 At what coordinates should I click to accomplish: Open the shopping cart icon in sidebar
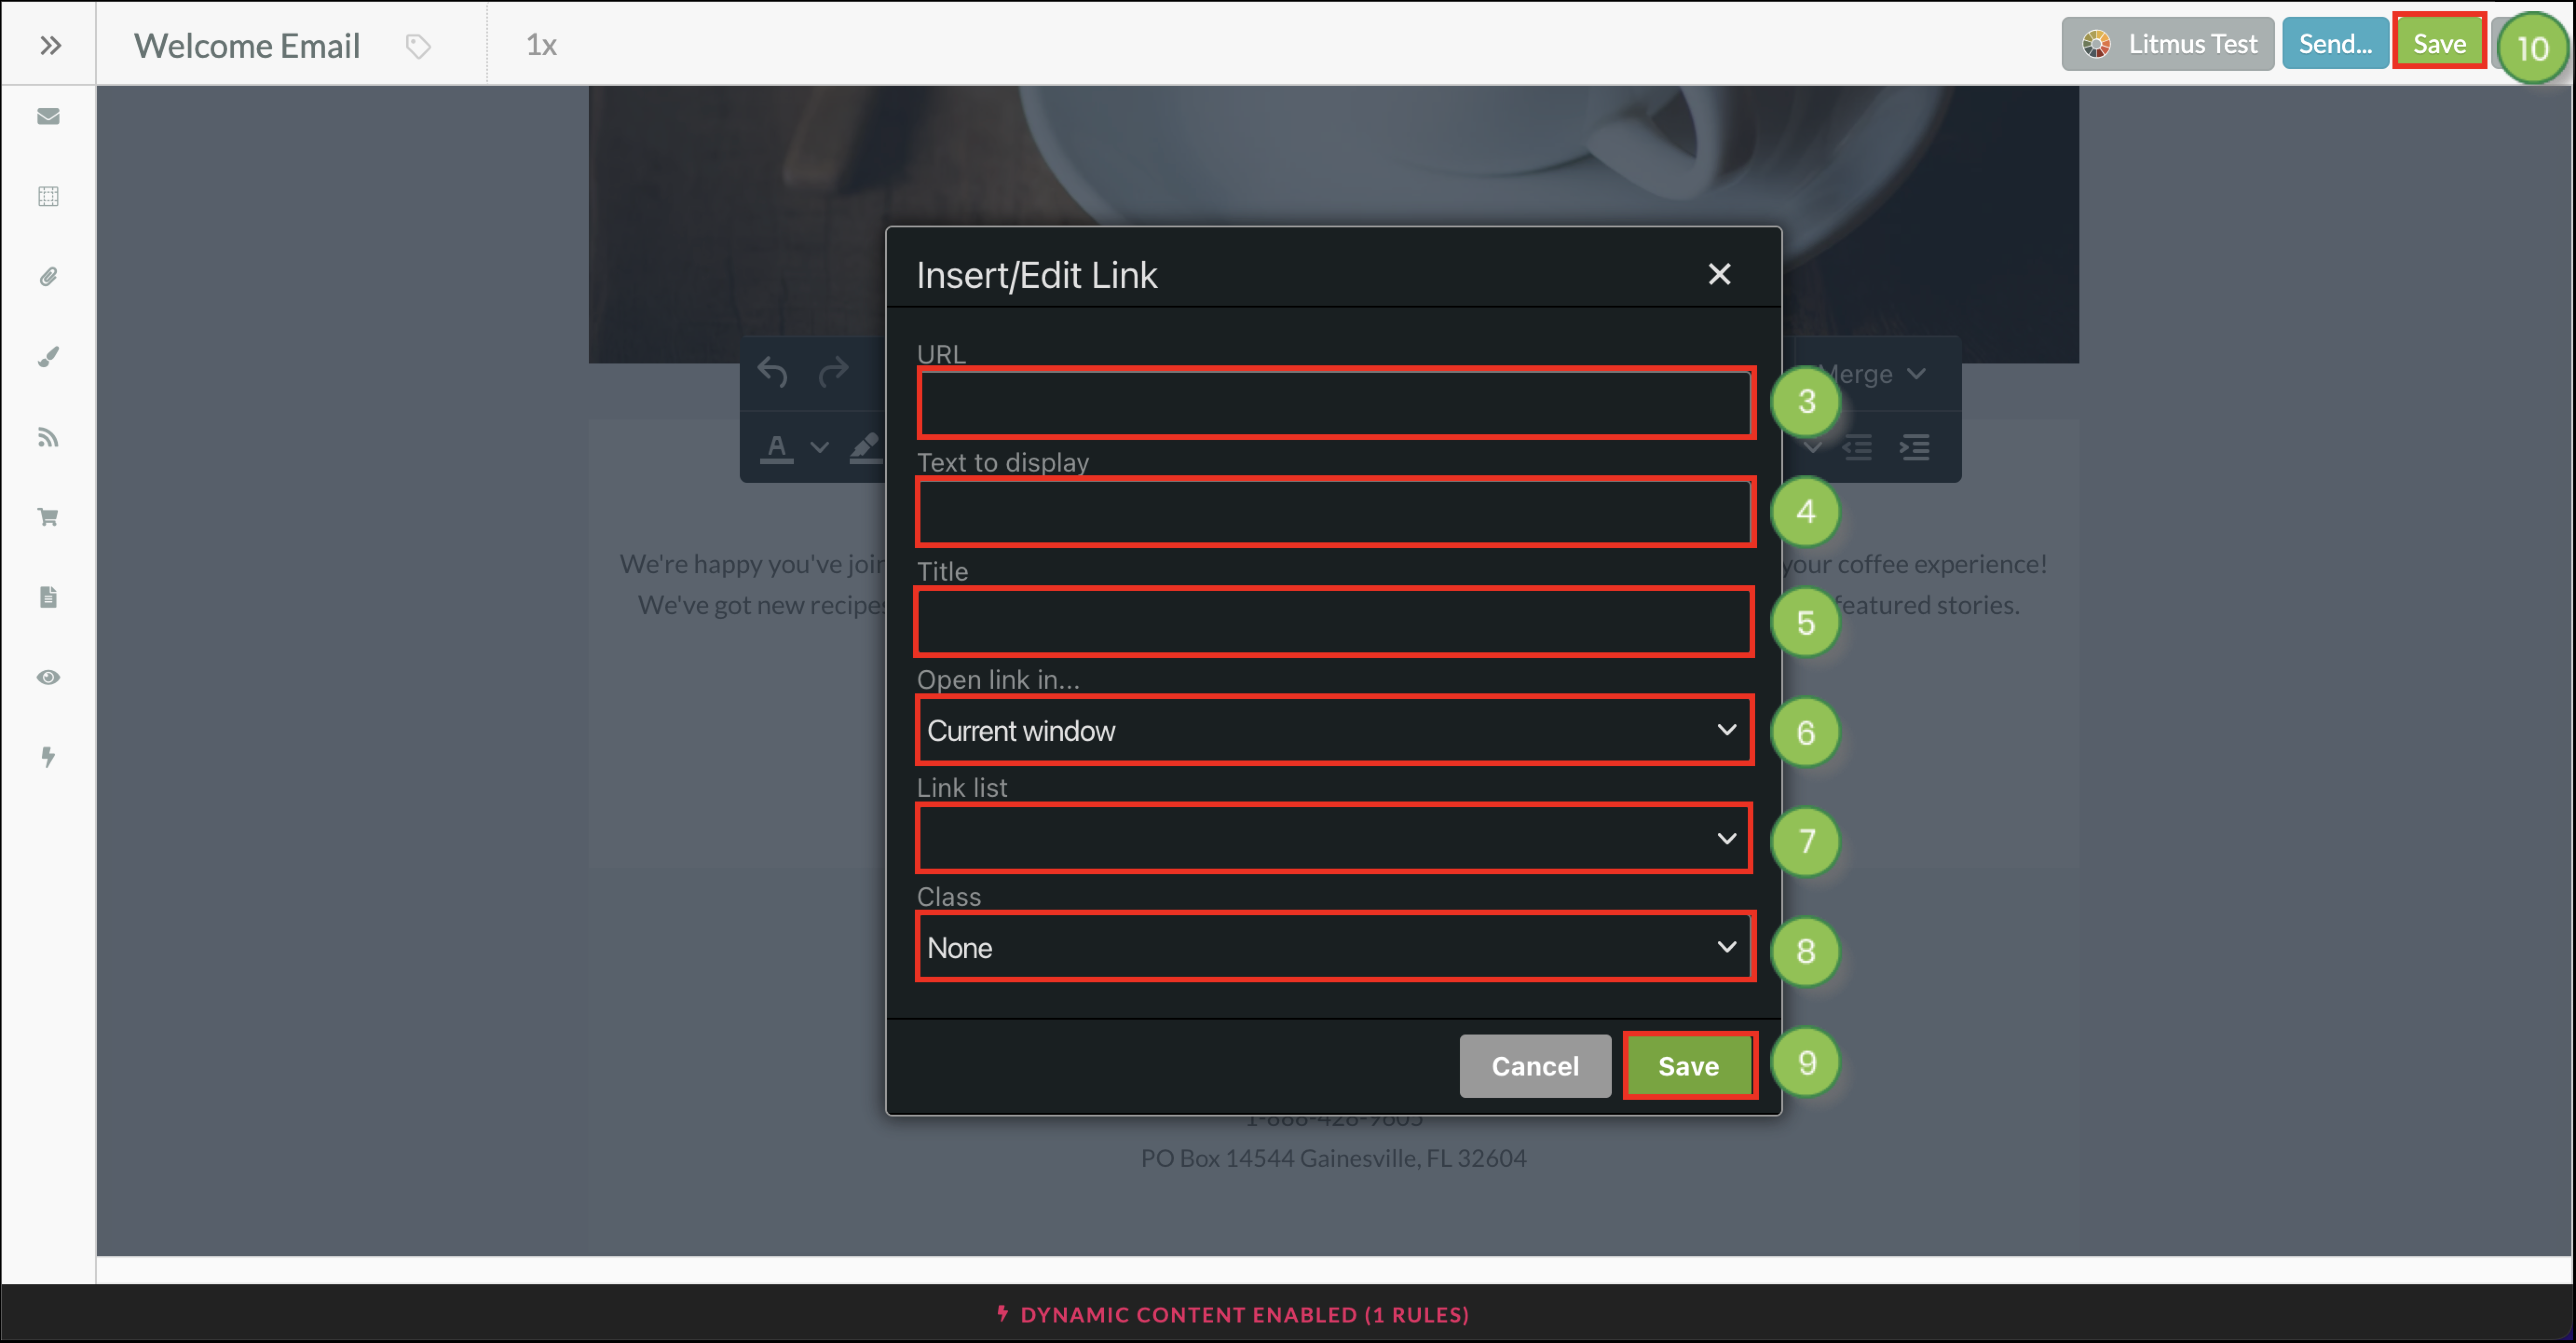(x=48, y=517)
